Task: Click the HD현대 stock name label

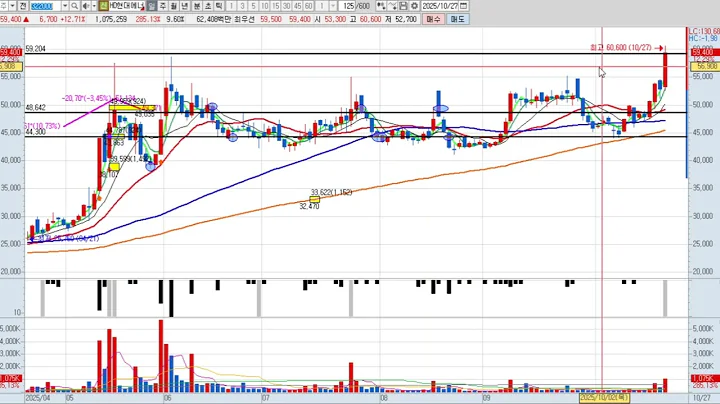Action: click(127, 6)
